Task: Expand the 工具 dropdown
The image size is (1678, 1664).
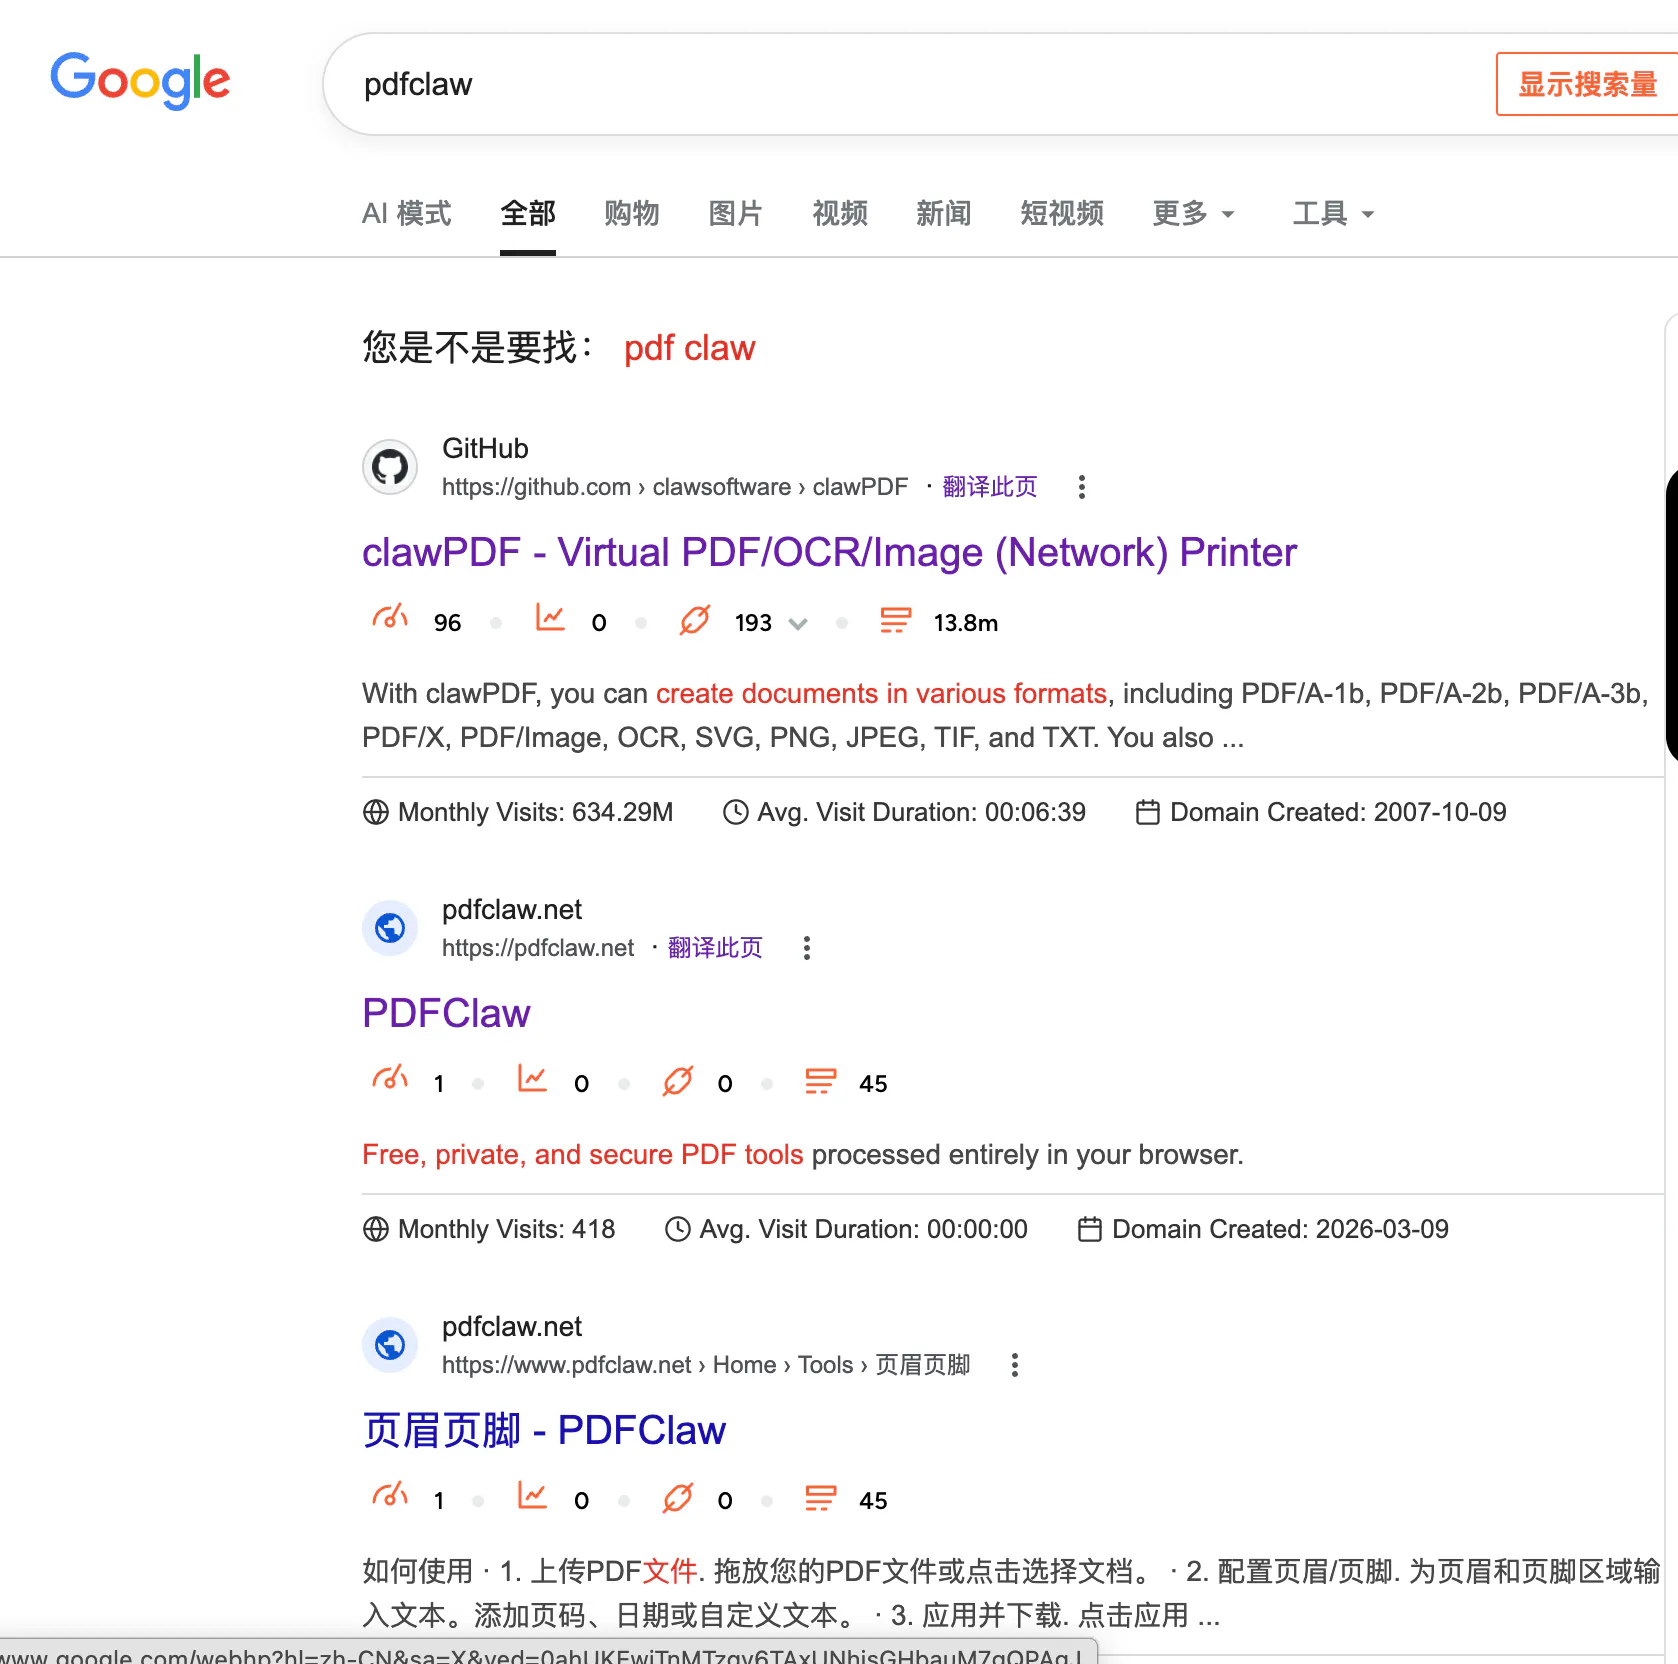Action: (1334, 213)
